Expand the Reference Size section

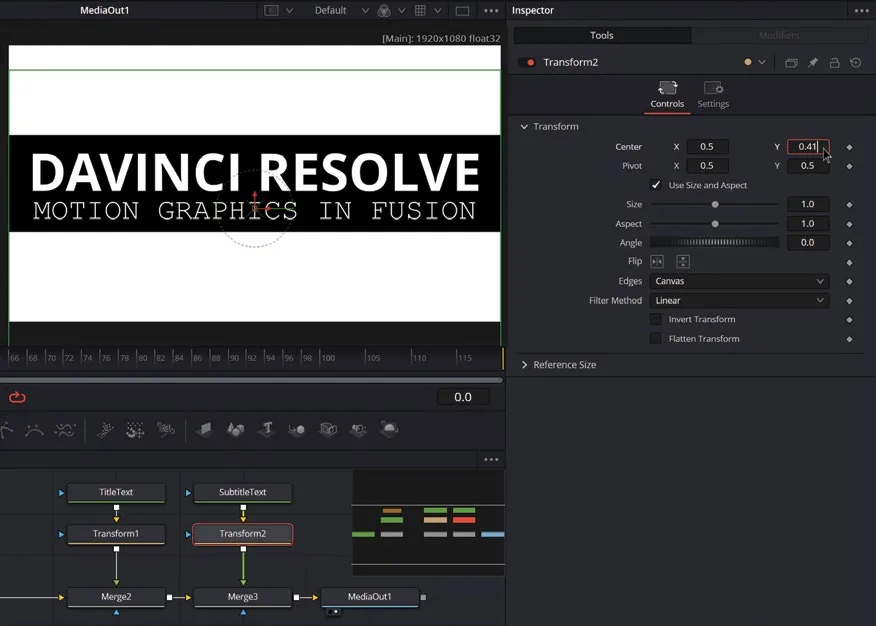coord(524,365)
